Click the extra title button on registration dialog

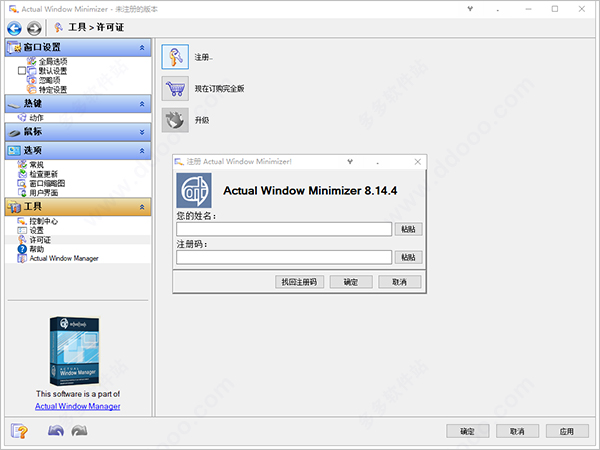click(350, 162)
